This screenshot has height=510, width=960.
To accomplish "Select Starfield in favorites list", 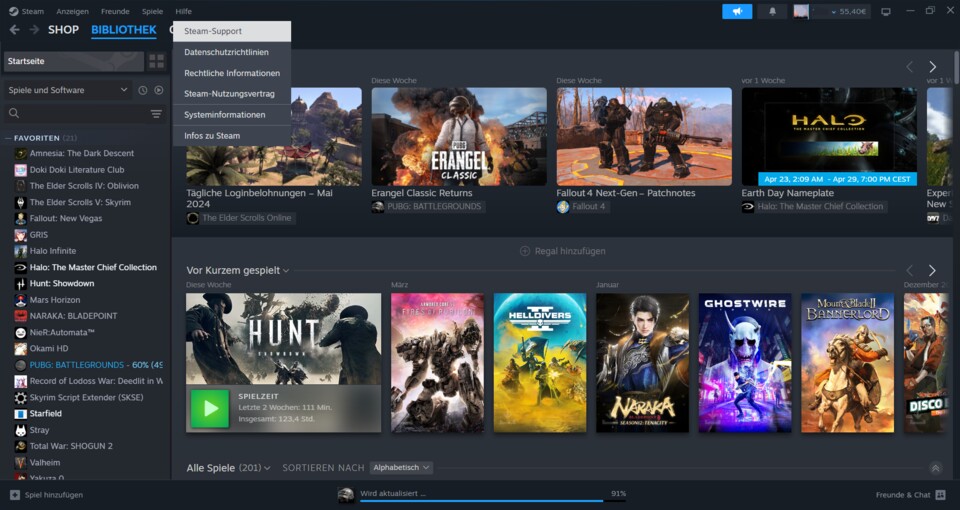I will (x=46, y=414).
